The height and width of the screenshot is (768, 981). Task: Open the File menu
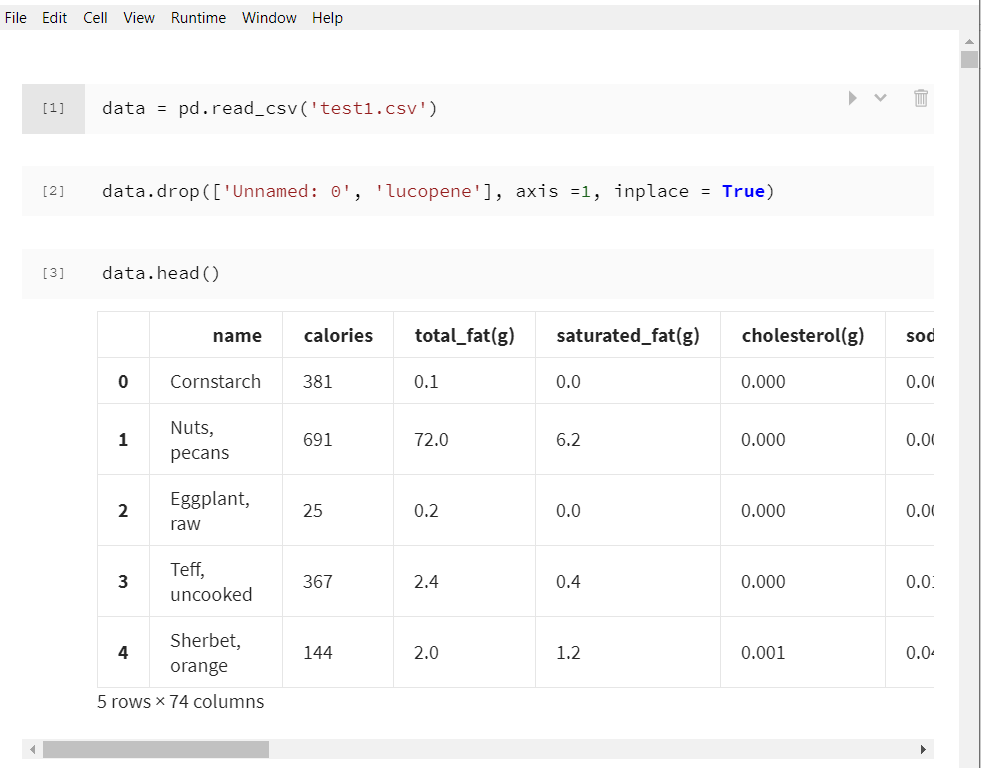16,18
